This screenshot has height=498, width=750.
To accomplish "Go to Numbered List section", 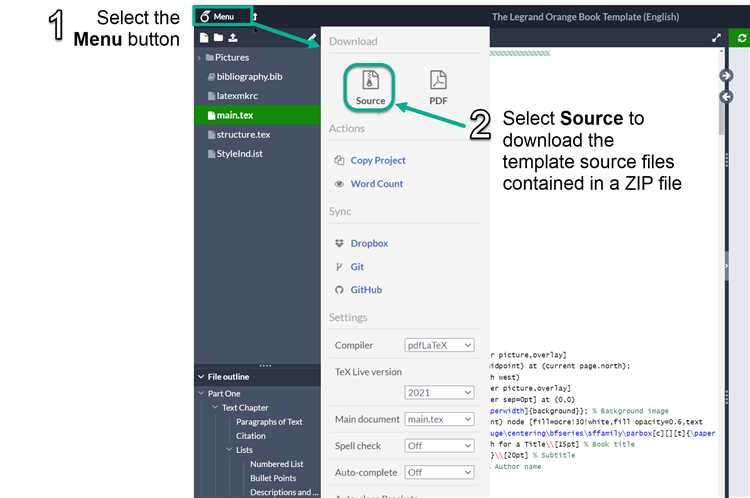I will coord(276,464).
